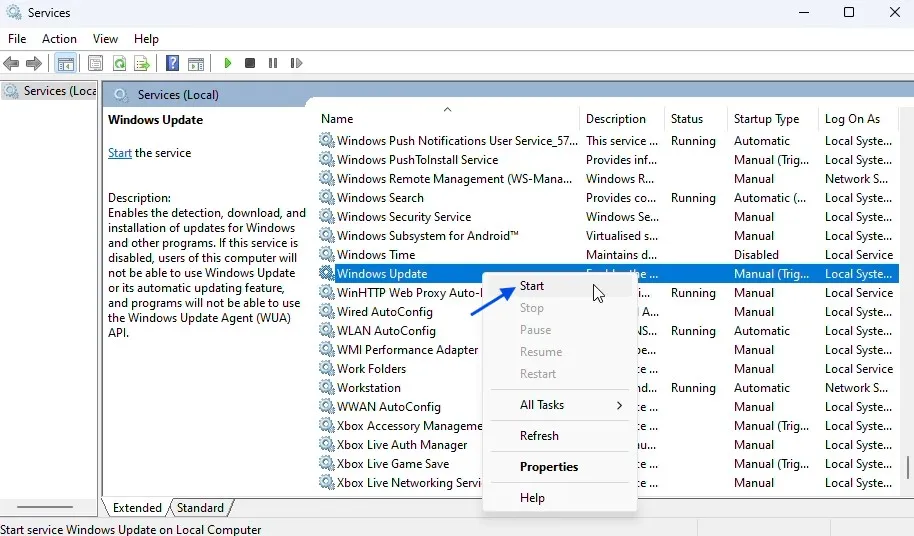Viewport: 914px width, 536px height.
Task: Select Services (Local) in the console tree
Action: coord(50,91)
